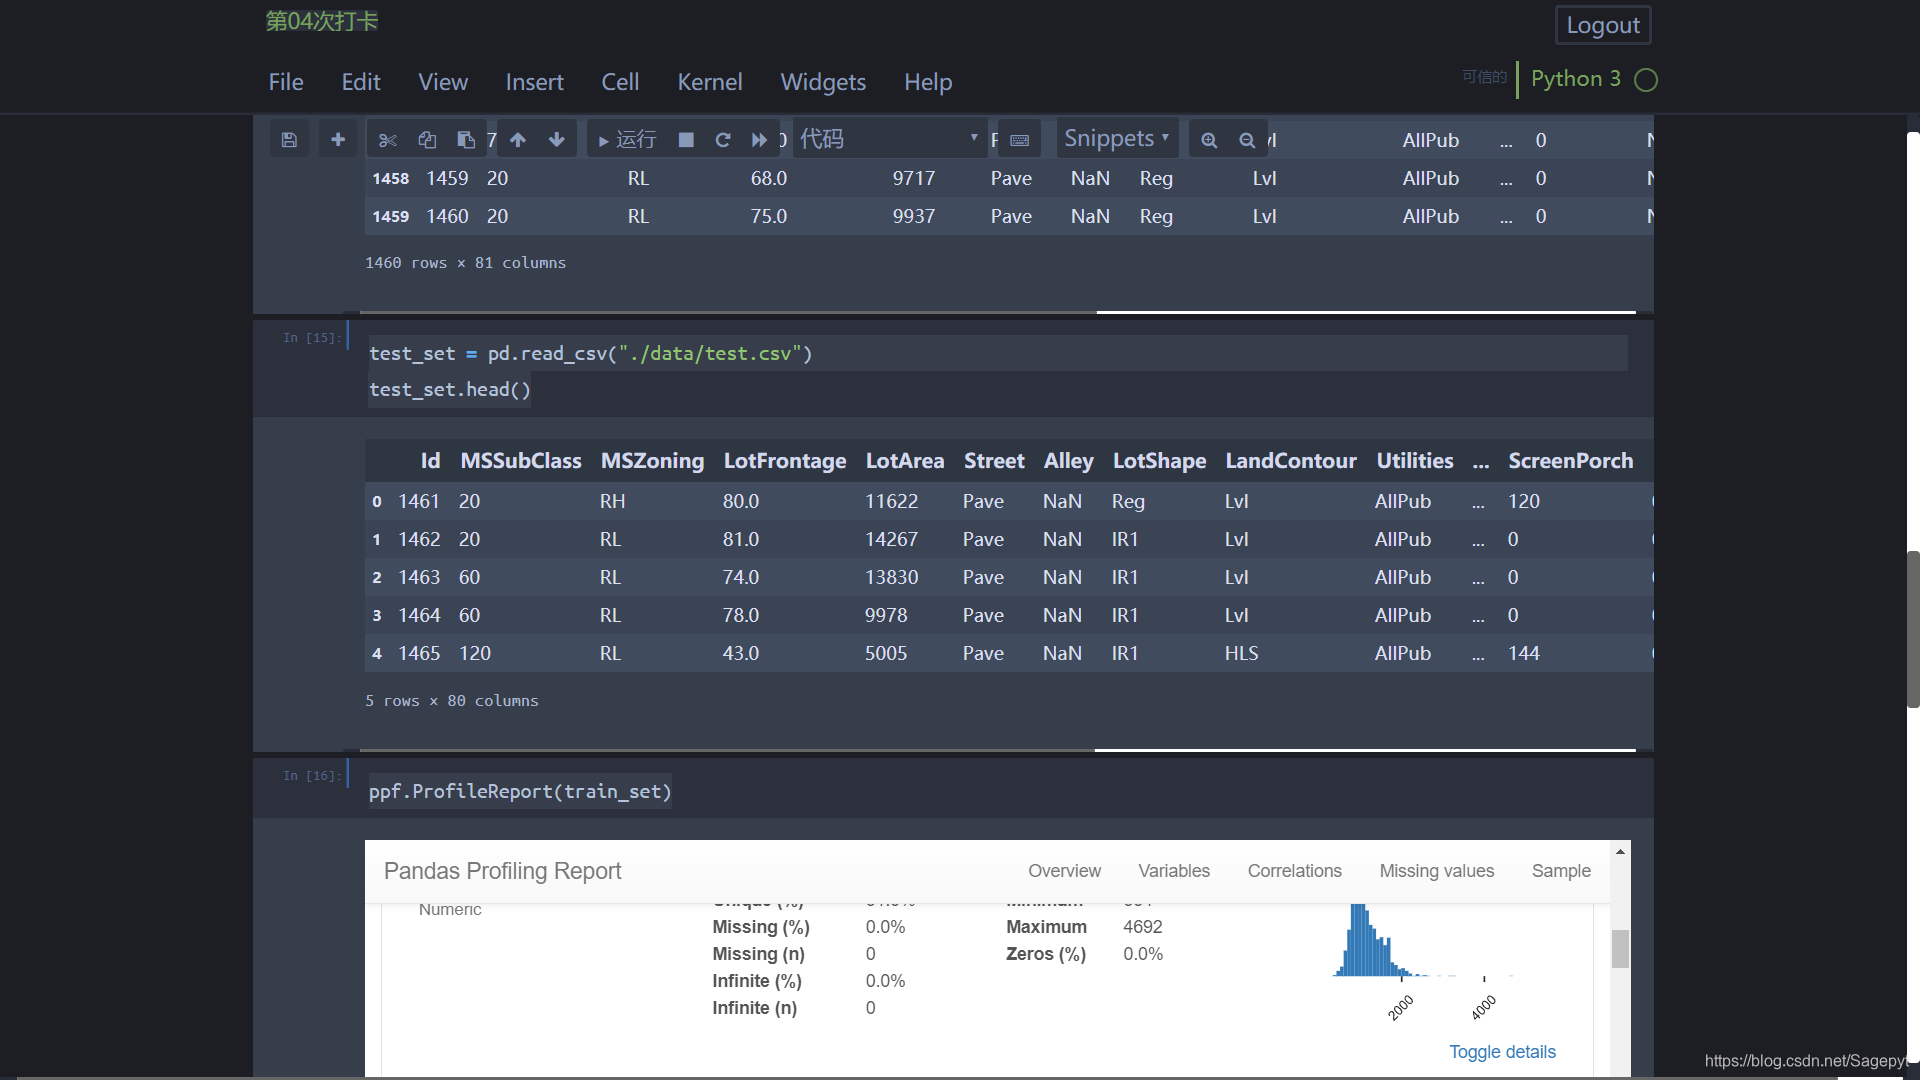
Task: Open the Cell menu
Action: (x=620, y=82)
